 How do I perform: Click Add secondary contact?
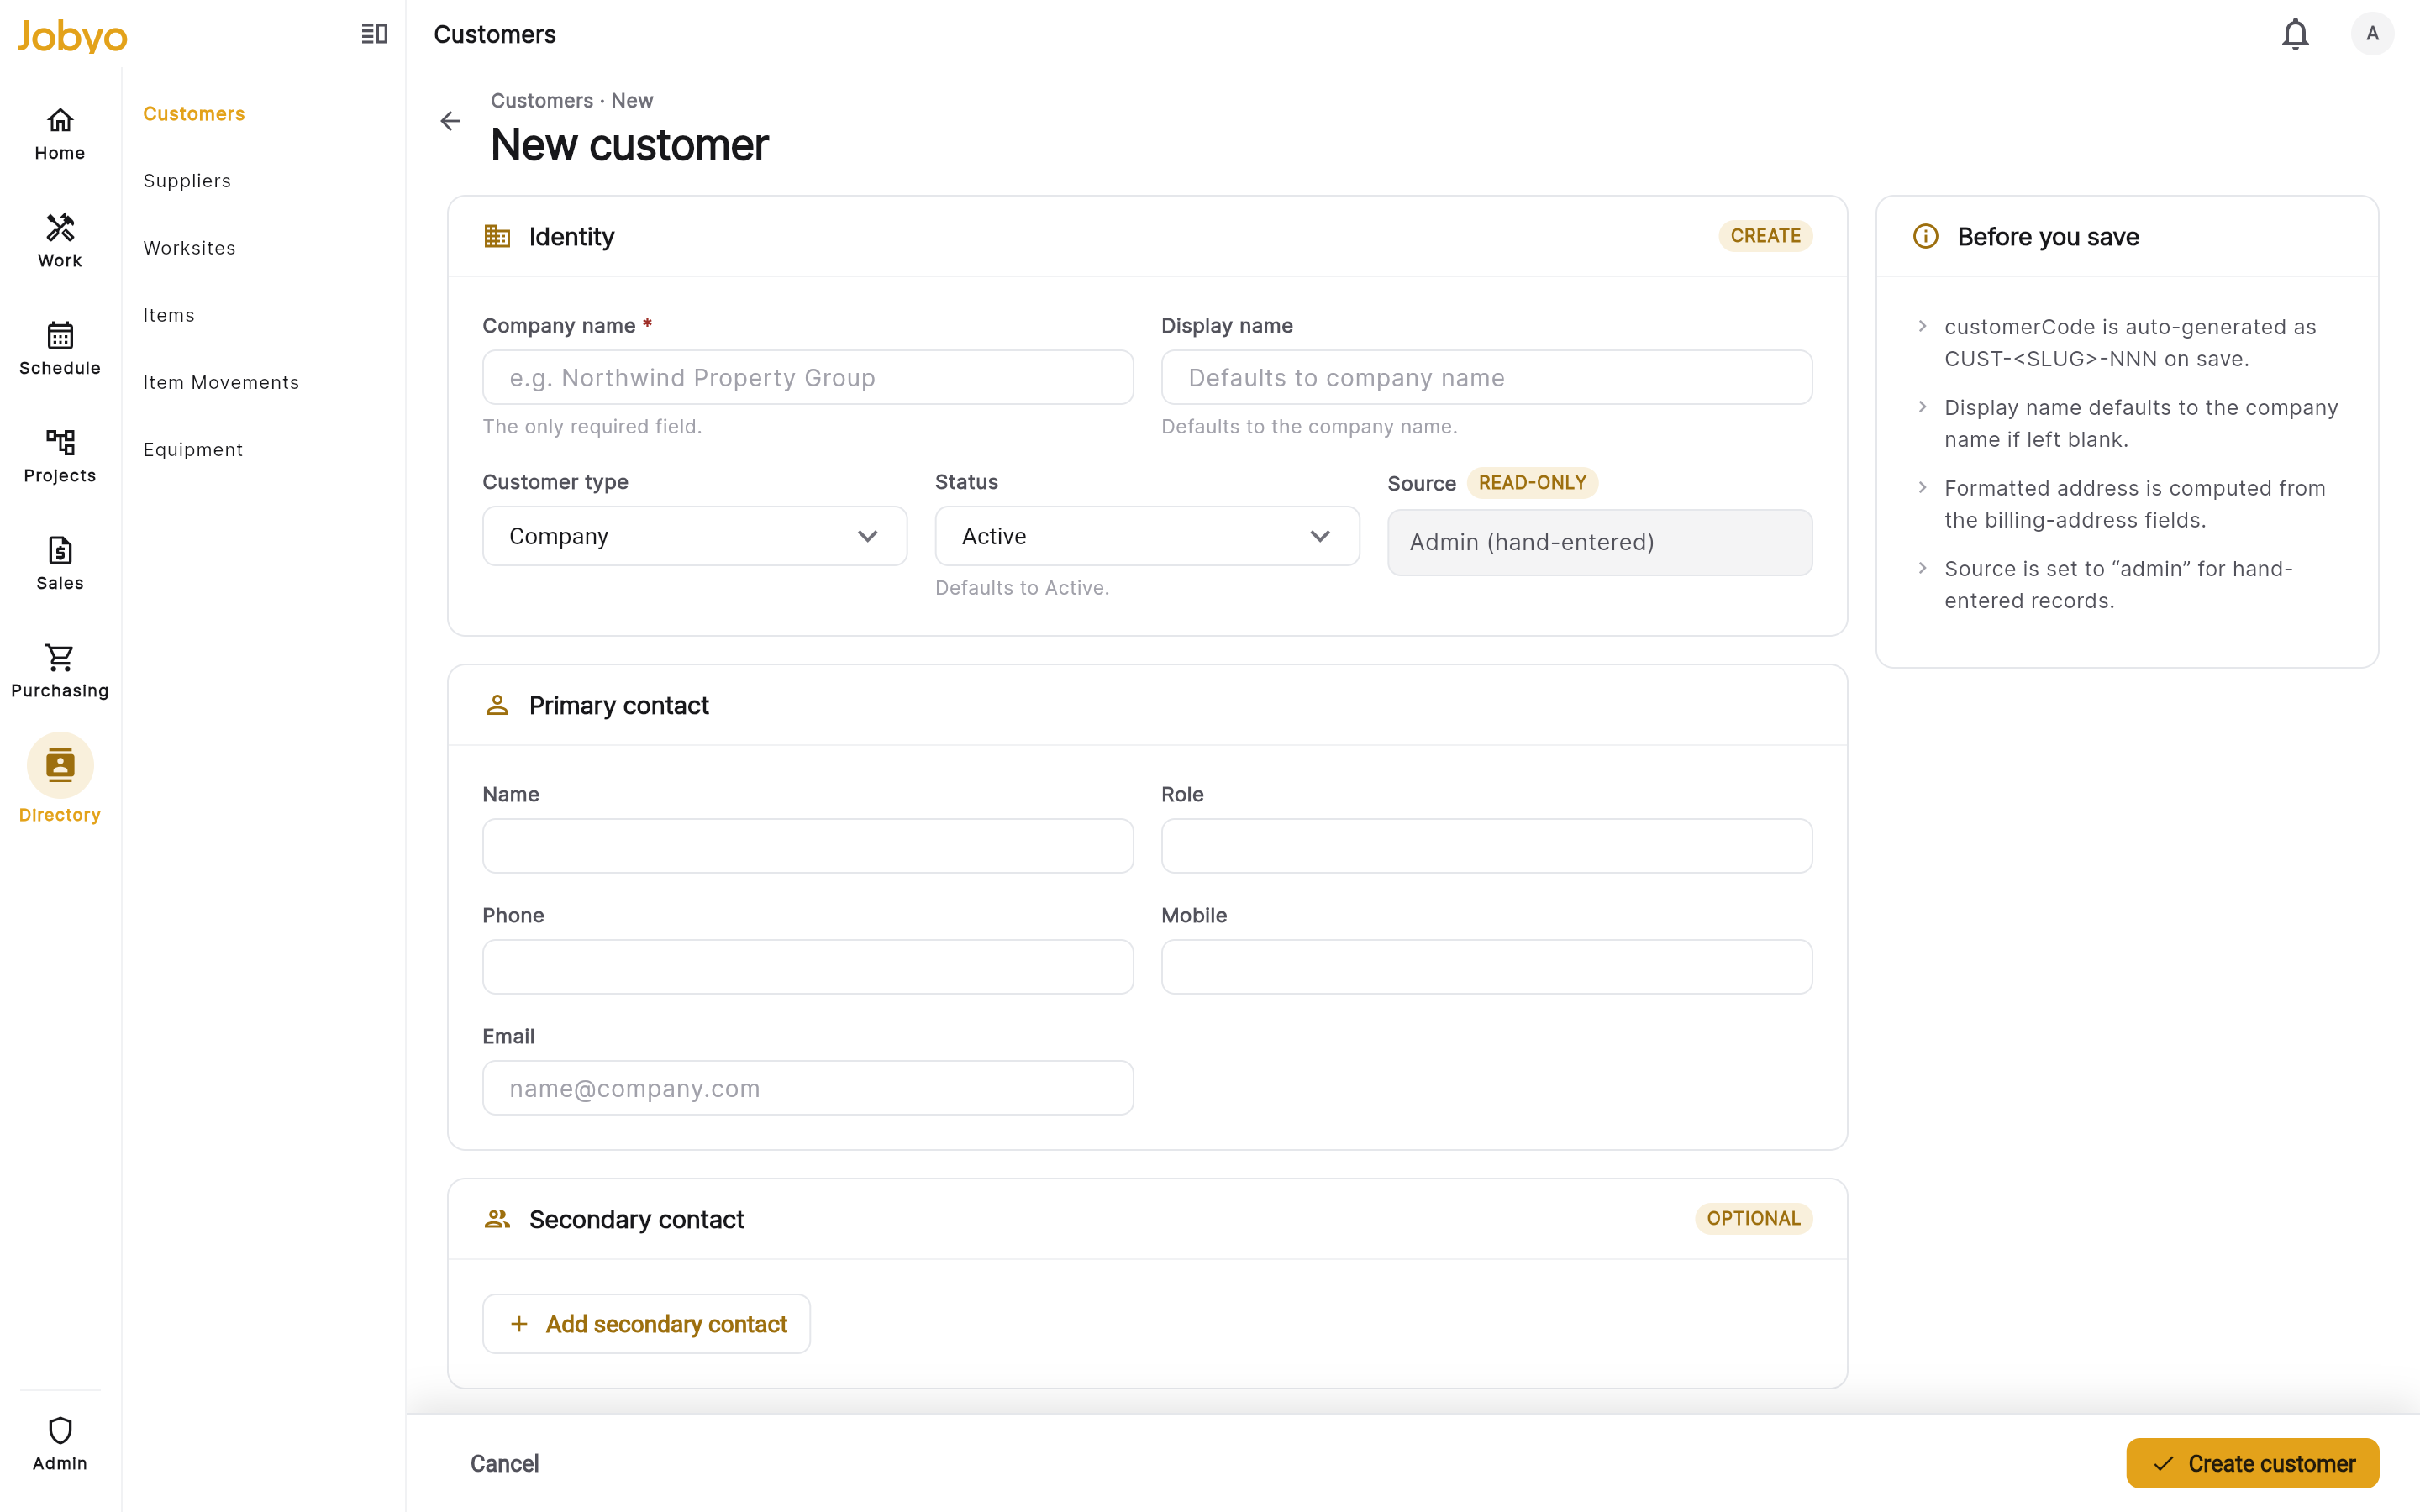646,1324
